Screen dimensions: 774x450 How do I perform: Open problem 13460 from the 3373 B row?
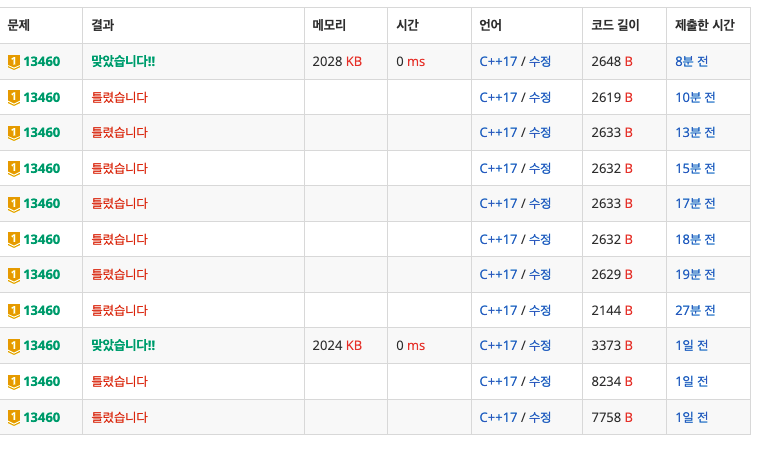tap(42, 346)
